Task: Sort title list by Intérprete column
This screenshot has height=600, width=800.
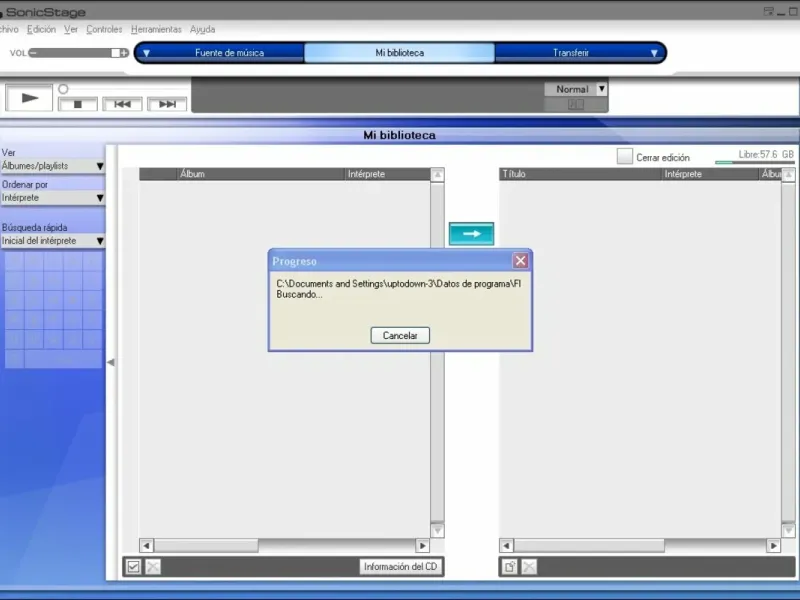Action: 711,174
